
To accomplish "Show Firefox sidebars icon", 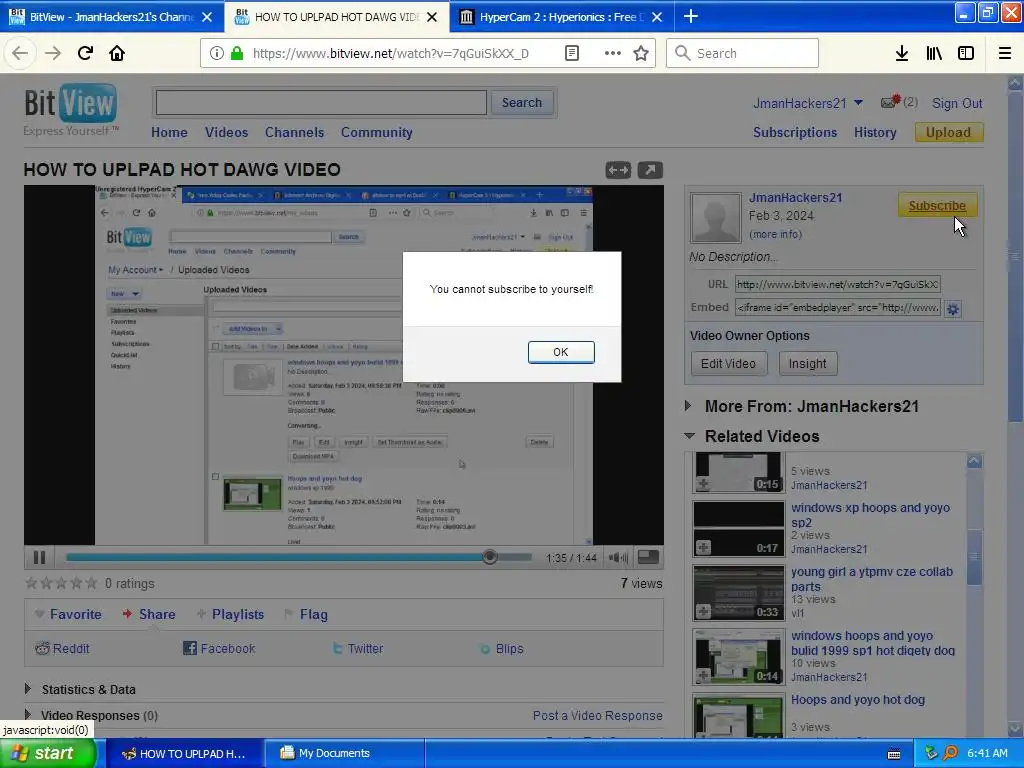I will (966, 53).
